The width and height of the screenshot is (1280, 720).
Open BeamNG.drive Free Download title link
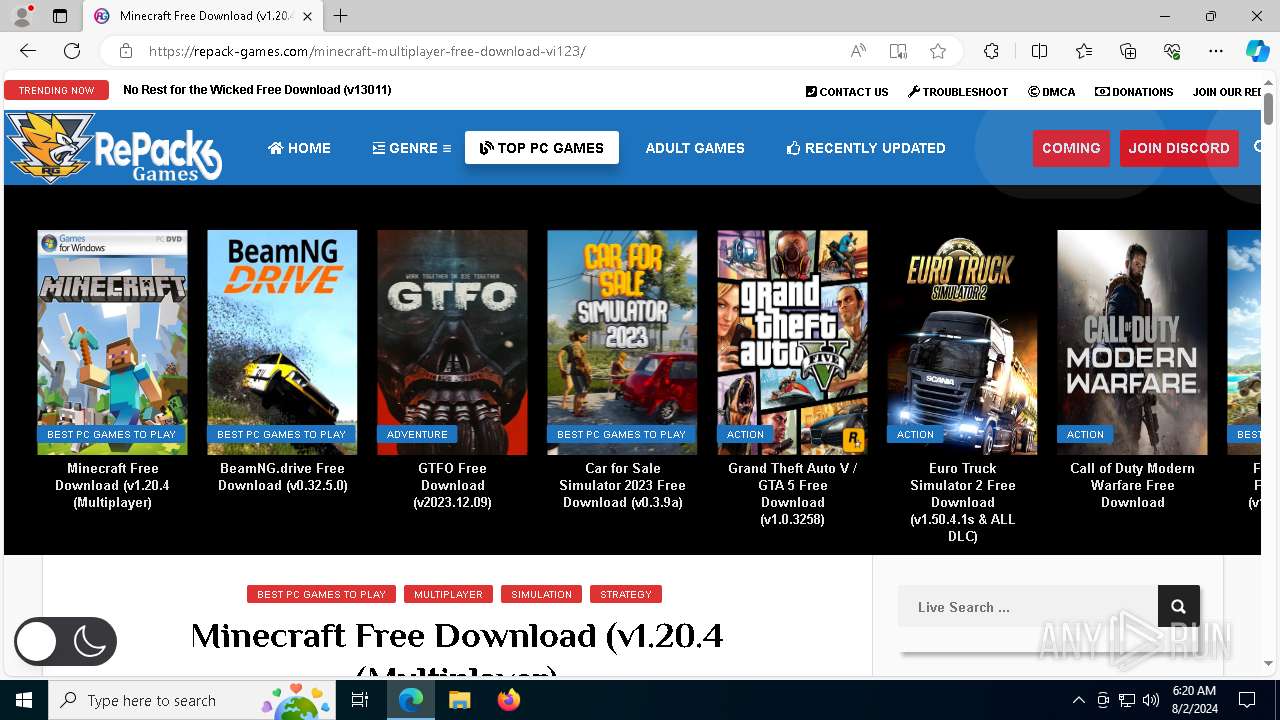(x=282, y=477)
